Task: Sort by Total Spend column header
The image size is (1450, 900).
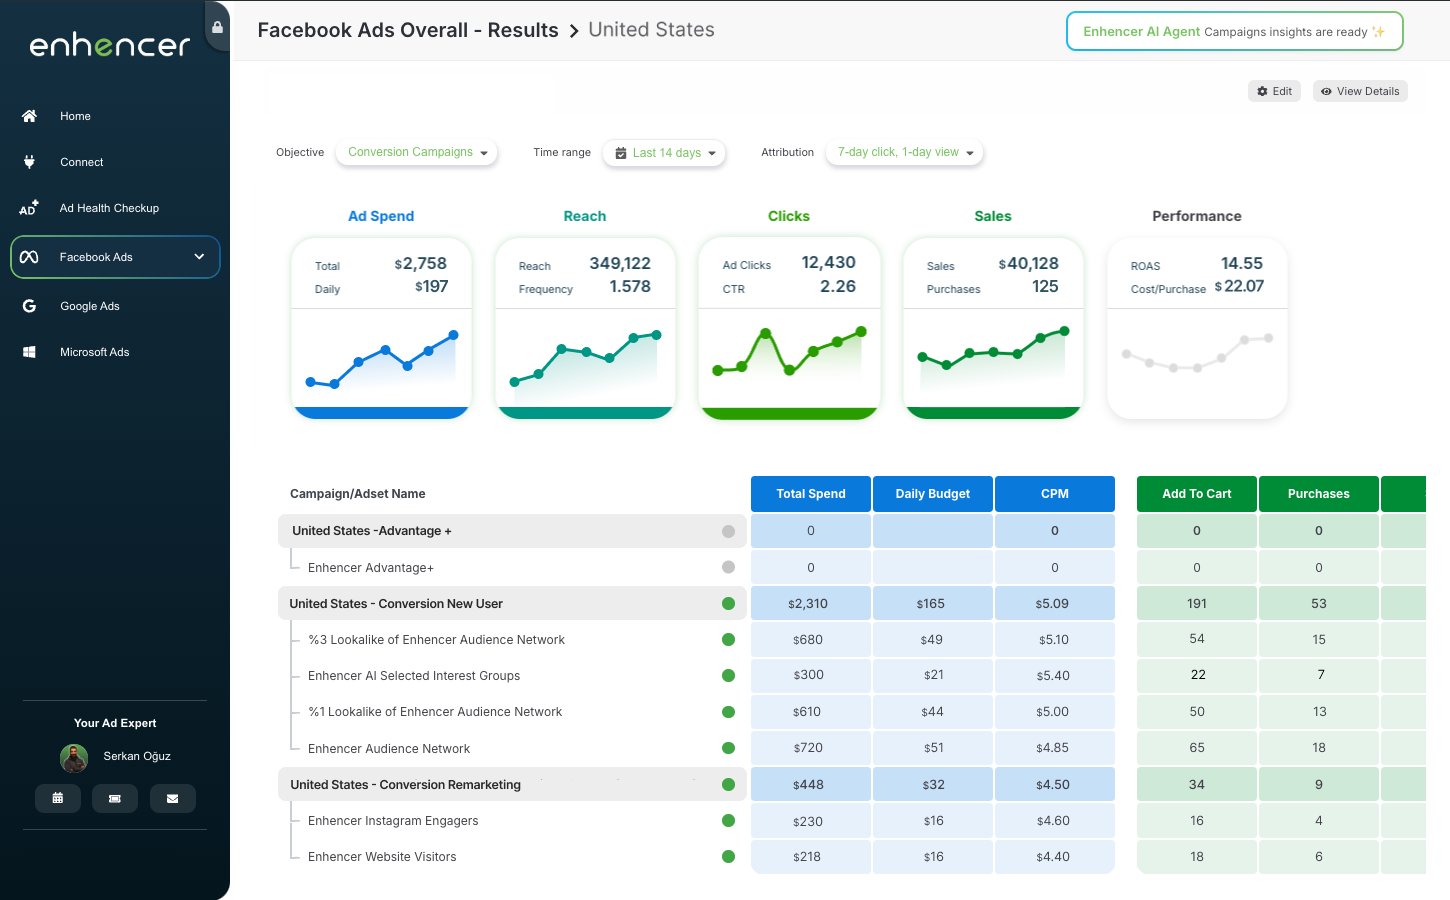Action: [811, 494]
